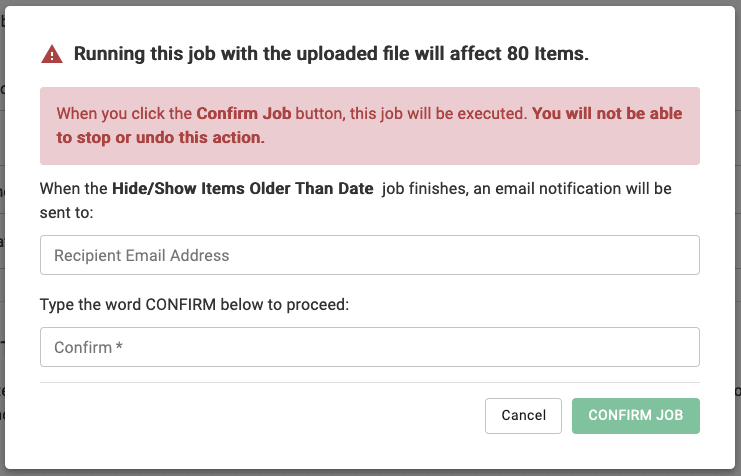Select the bold "Confirm Job" text in alert
This screenshot has width=741, height=476.
pyautogui.click(x=243, y=113)
